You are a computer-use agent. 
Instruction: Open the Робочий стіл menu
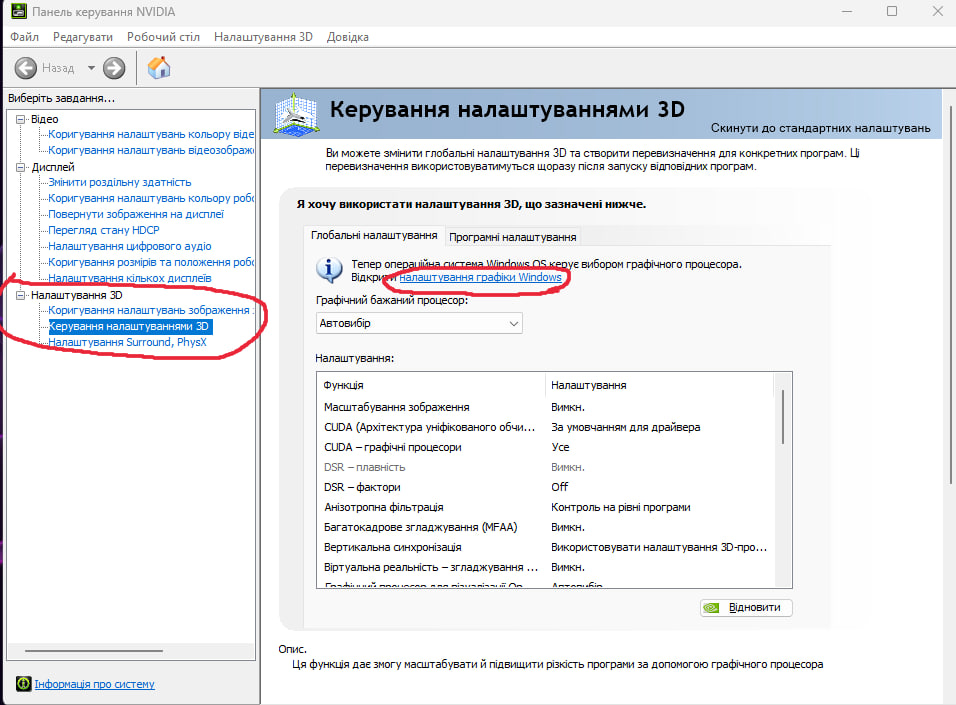pos(163,37)
